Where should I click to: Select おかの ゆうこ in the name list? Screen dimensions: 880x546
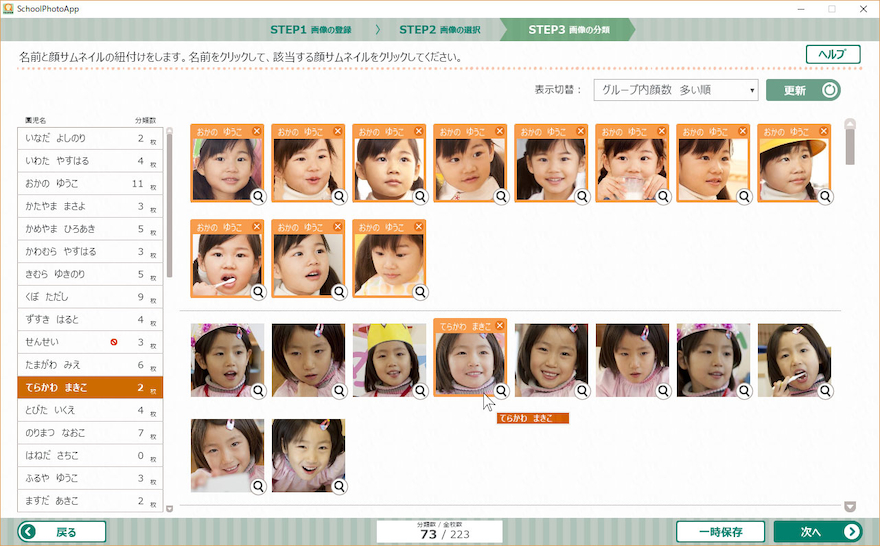90,183
